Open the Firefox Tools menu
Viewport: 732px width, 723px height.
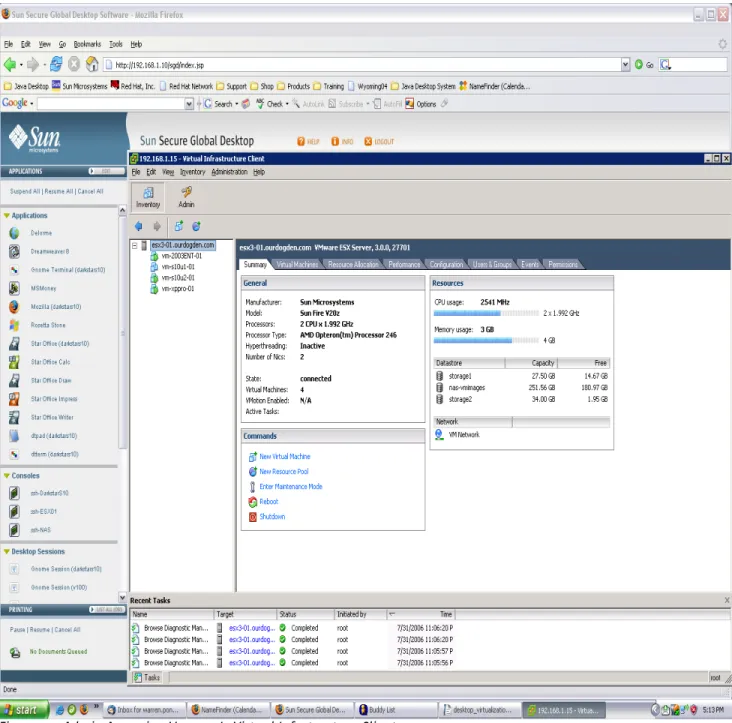[x=116, y=44]
